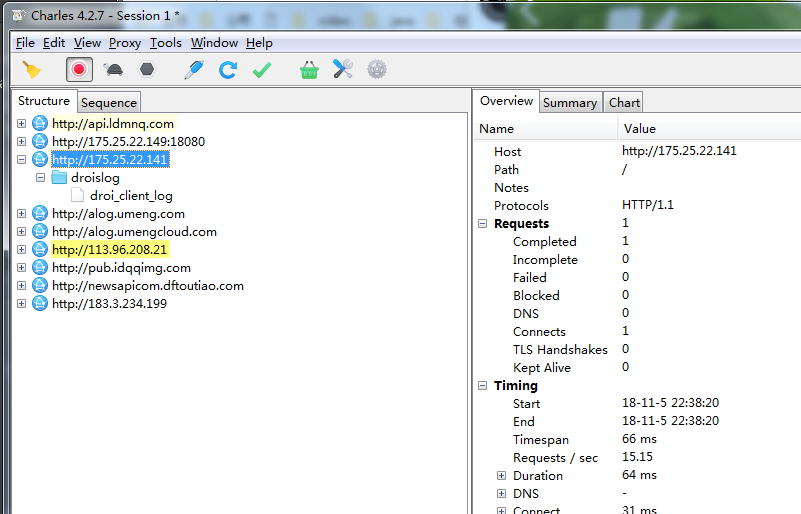The image size is (801, 514).
Task: Click the Compose pen icon
Action: (x=194, y=69)
